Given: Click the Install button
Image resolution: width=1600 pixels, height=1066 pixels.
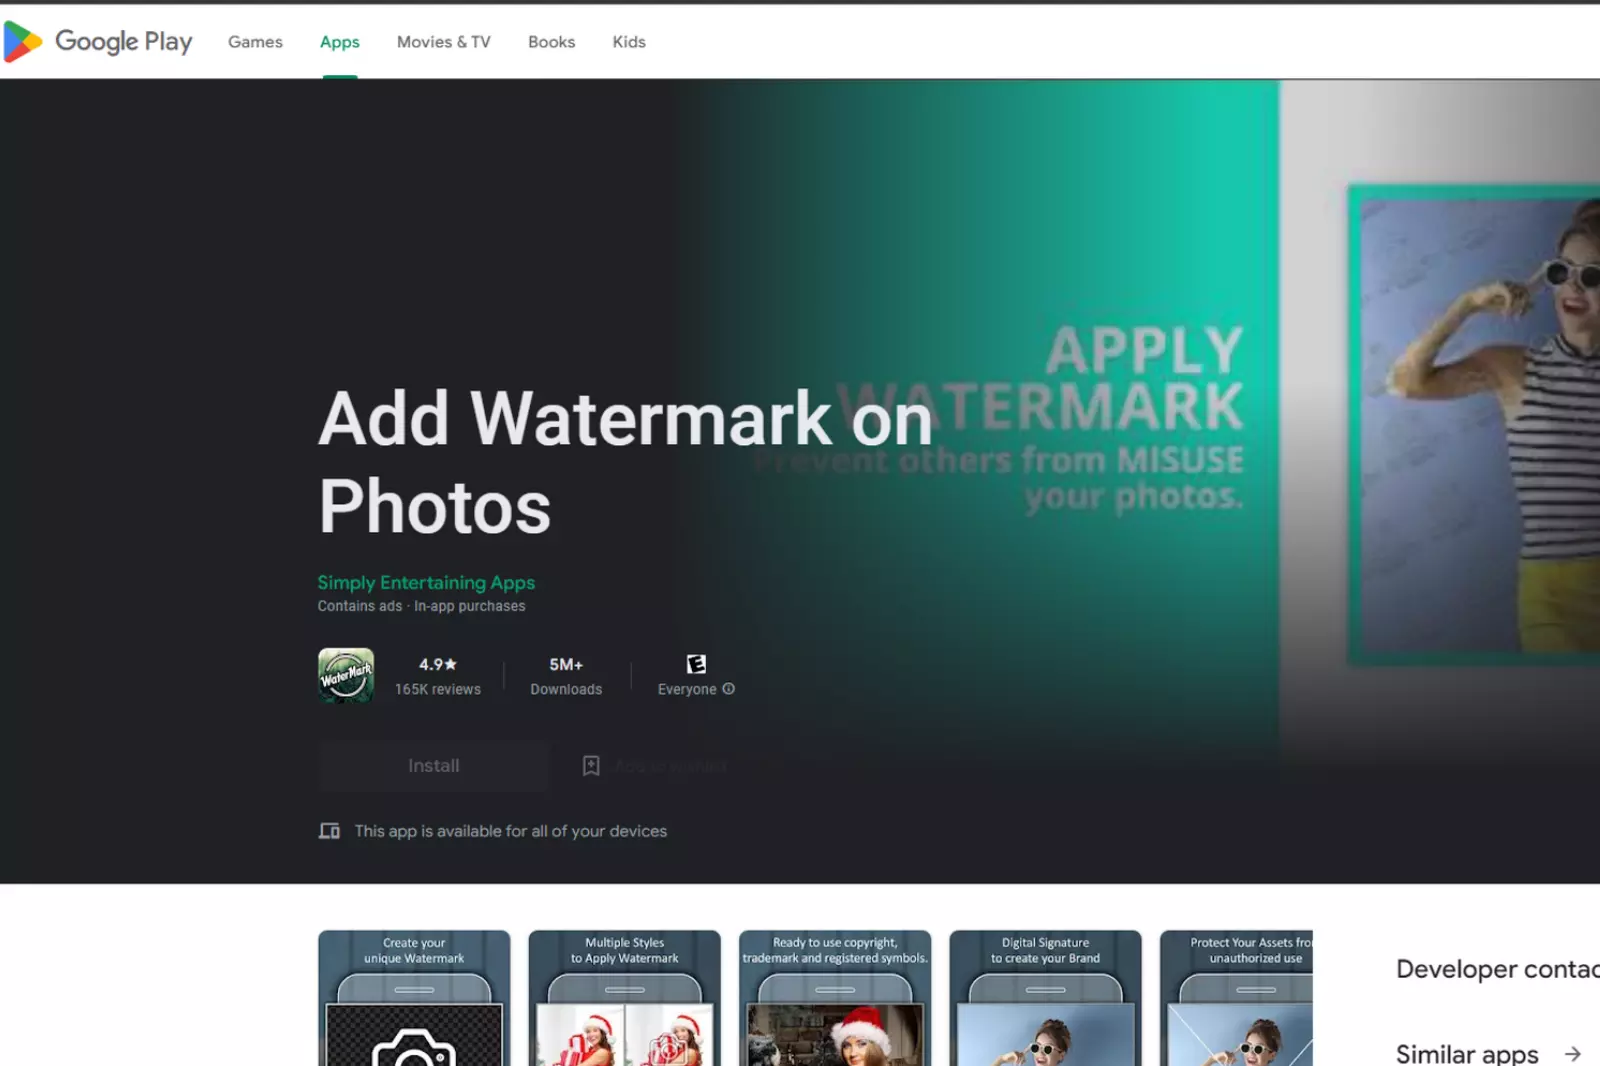Looking at the screenshot, I should point(434,766).
